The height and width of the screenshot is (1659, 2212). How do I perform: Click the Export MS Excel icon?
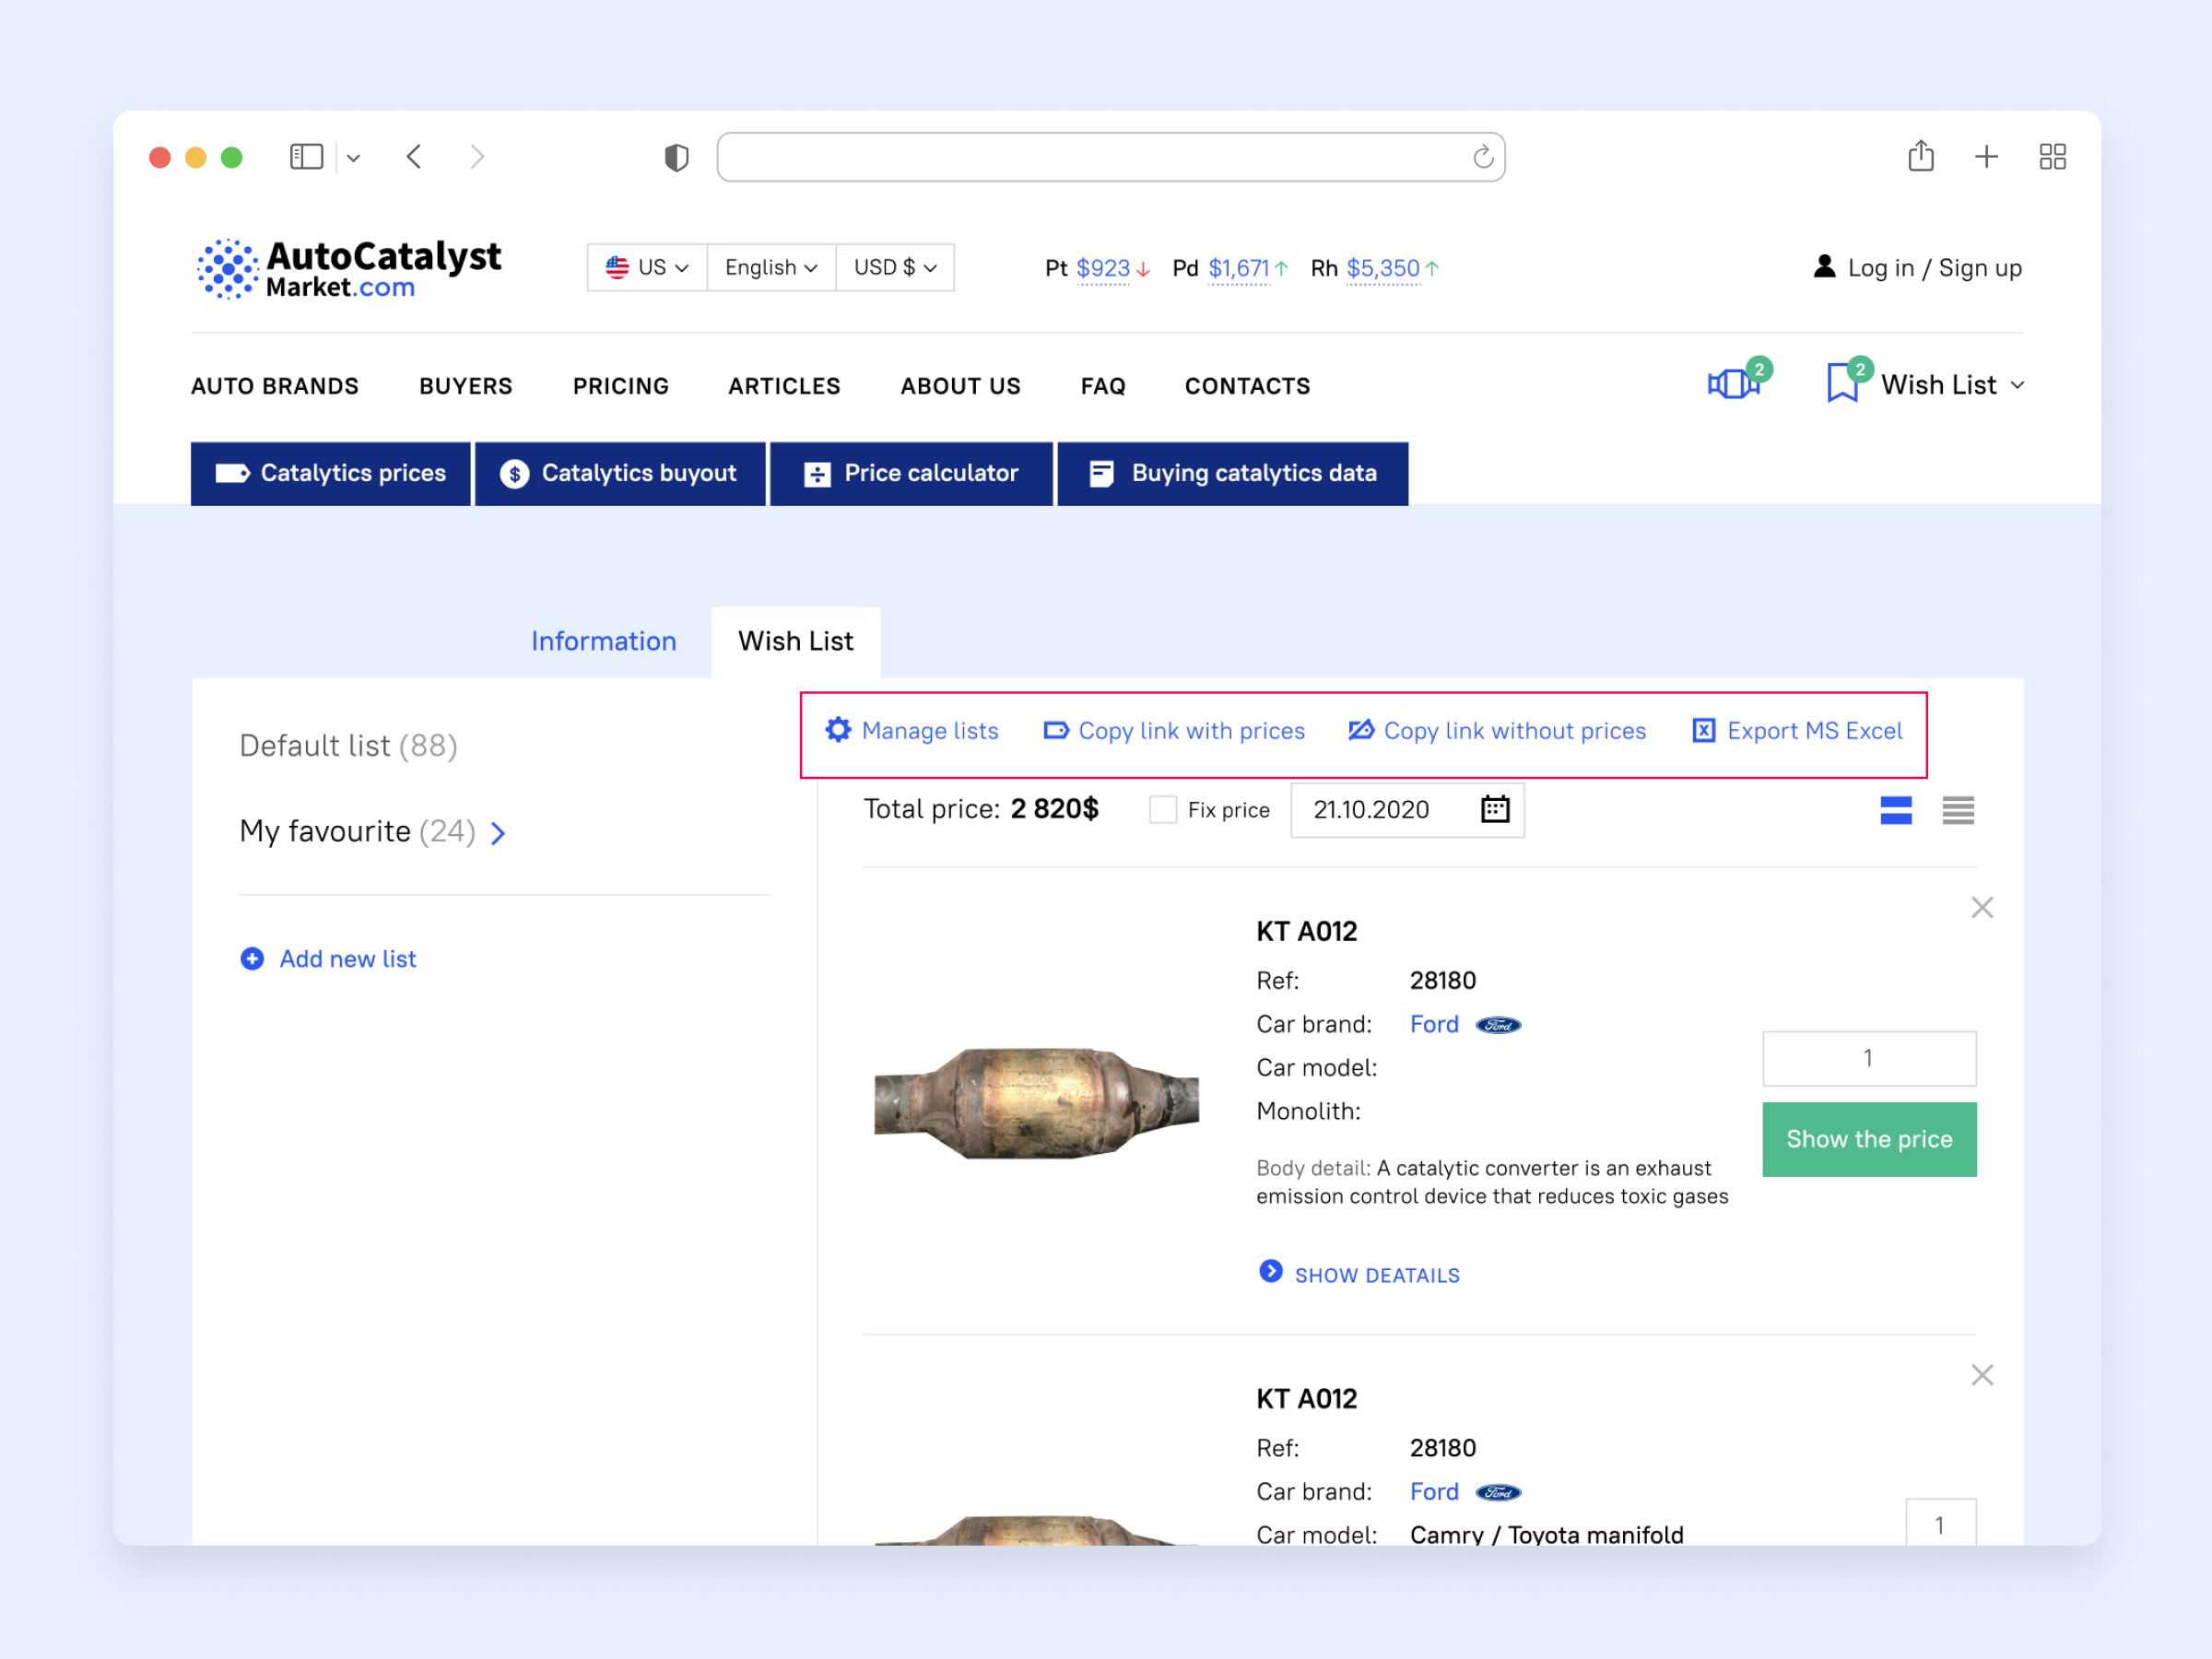pyautogui.click(x=1703, y=730)
